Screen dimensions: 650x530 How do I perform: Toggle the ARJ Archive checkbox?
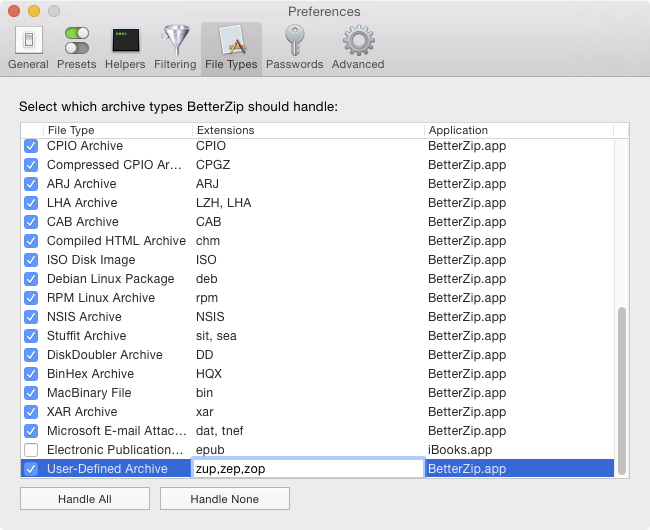pyautogui.click(x=31, y=184)
